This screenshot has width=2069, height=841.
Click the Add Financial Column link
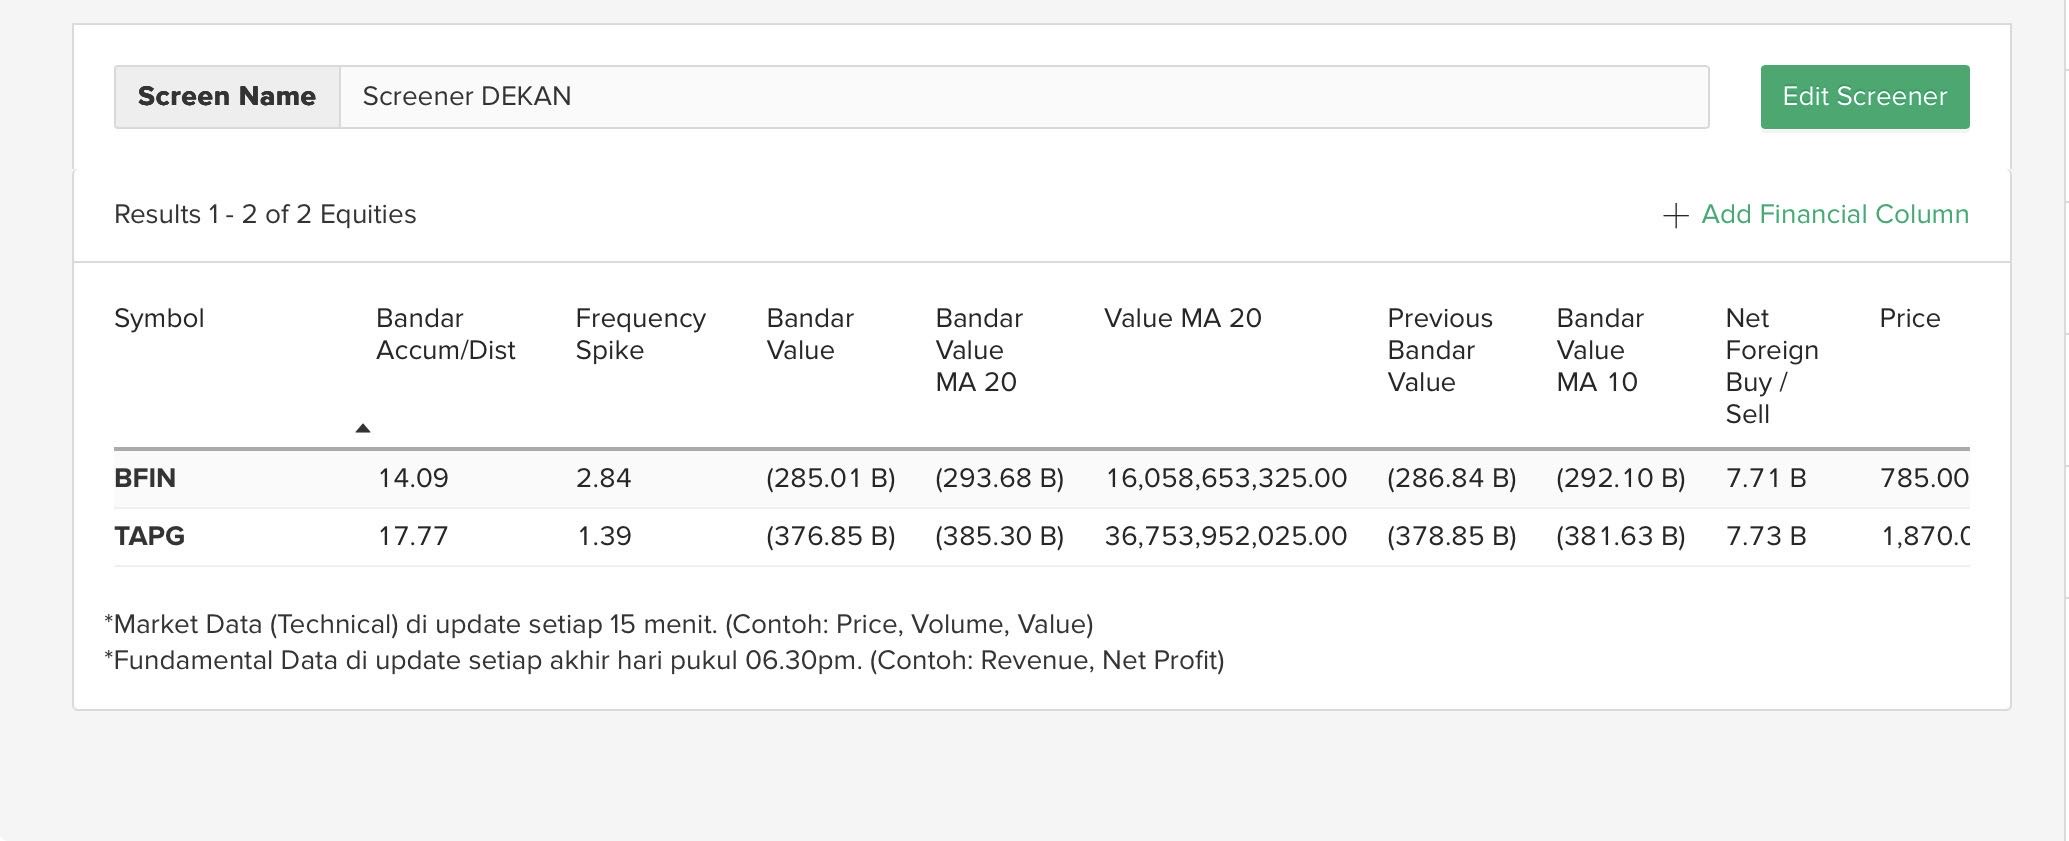[1834, 214]
